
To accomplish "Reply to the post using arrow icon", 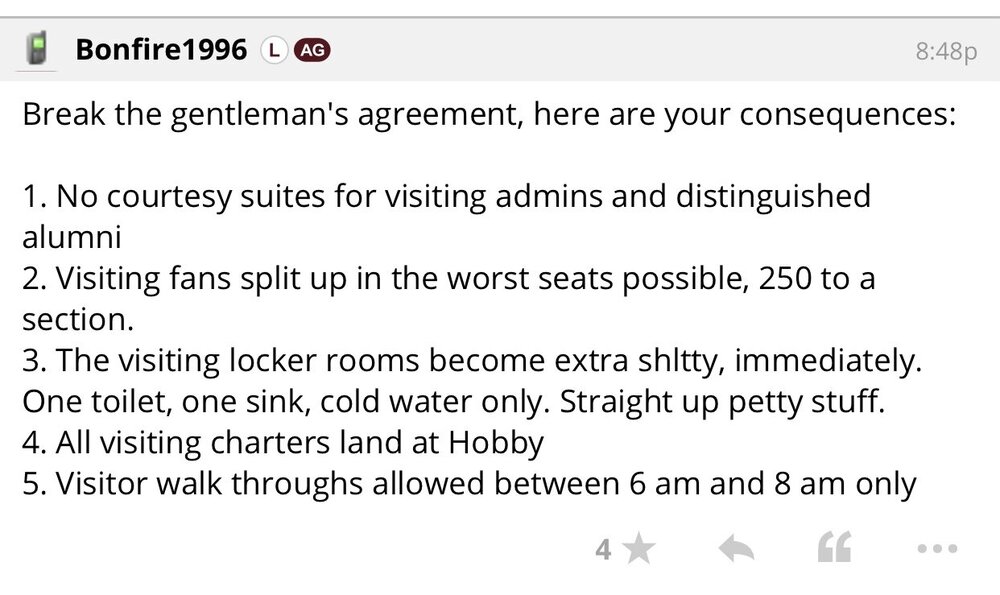I will click(736, 548).
